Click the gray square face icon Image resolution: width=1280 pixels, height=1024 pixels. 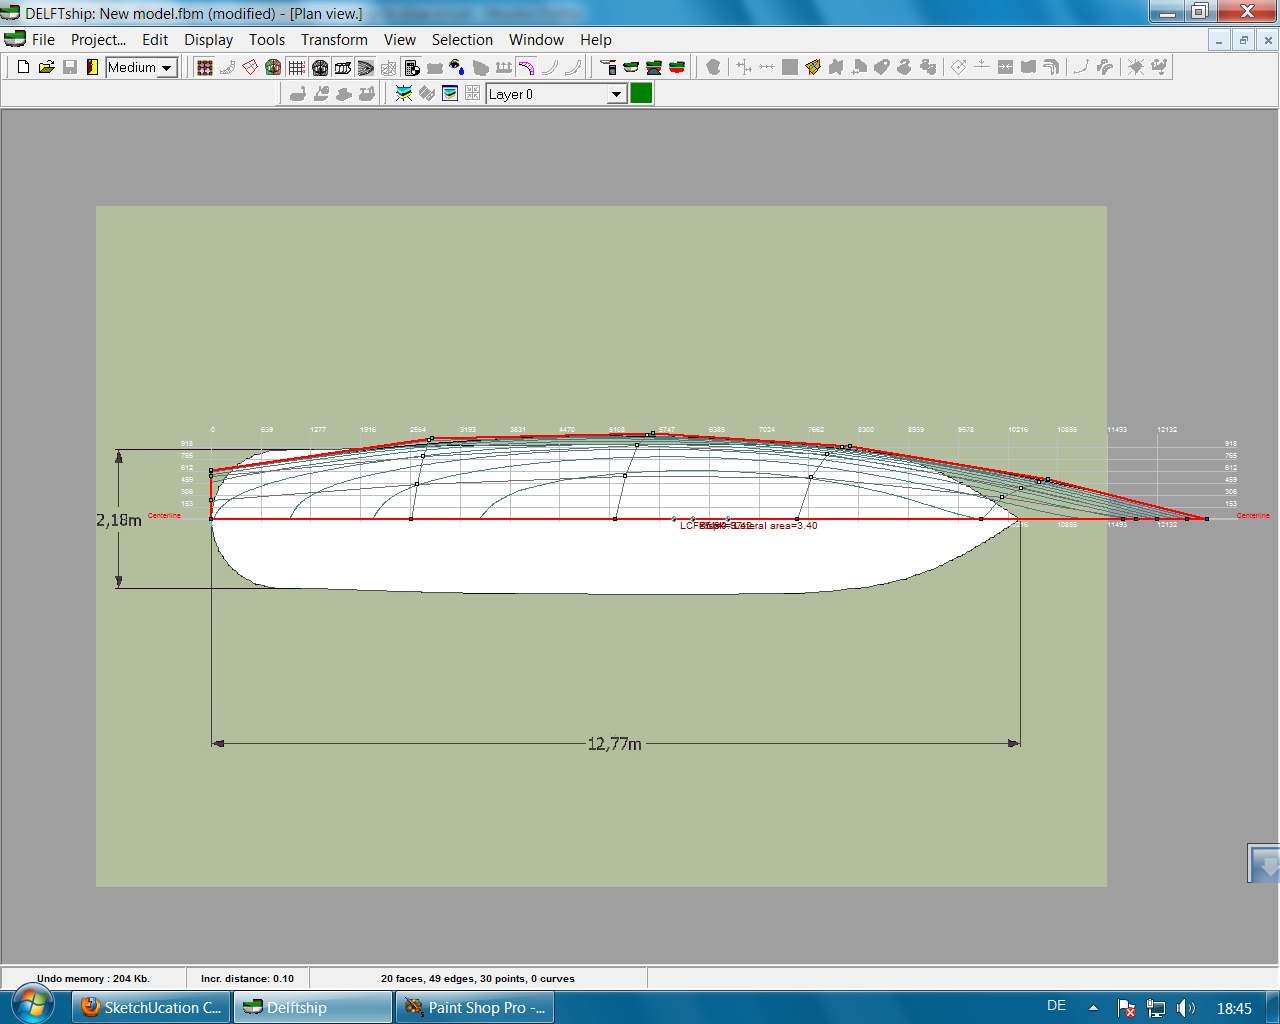790,67
